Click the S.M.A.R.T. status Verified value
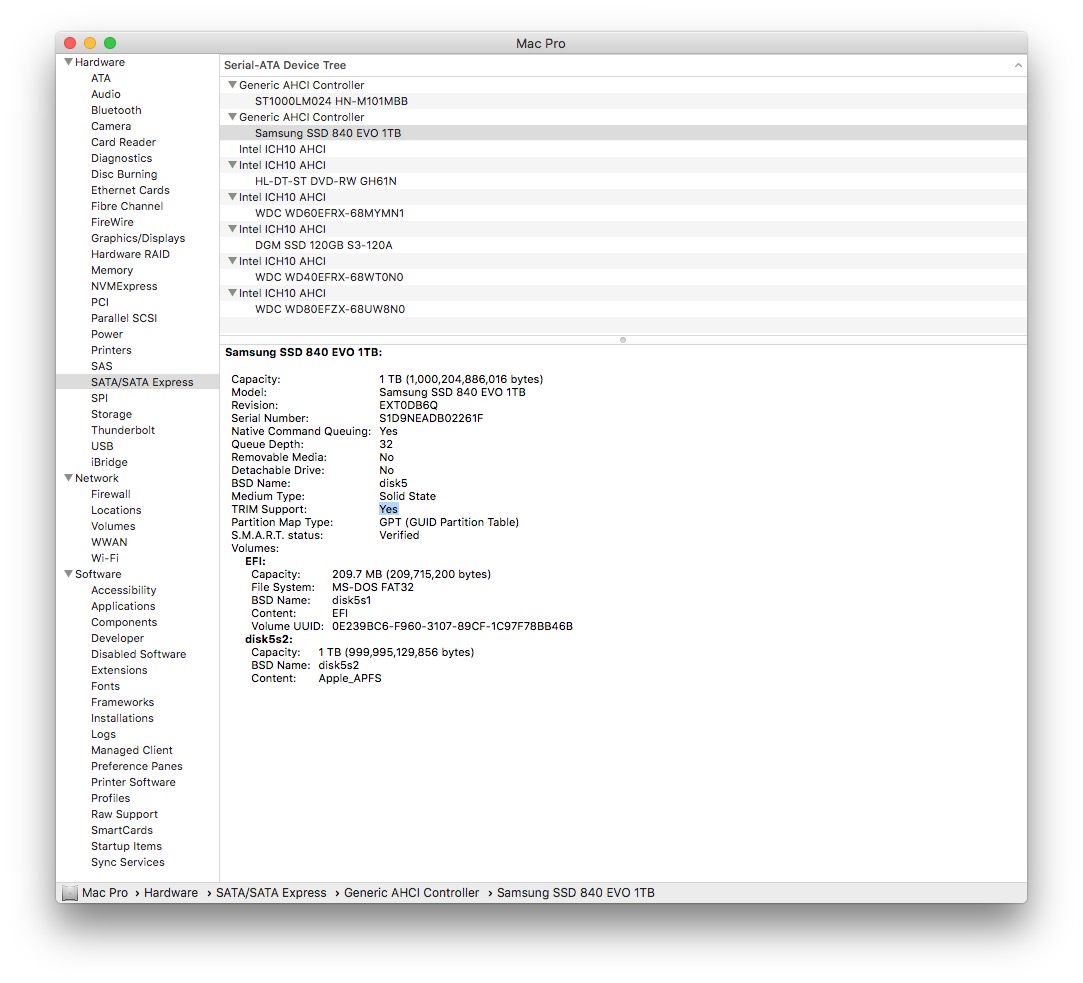The width and height of the screenshot is (1083, 983). pos(399,535)
